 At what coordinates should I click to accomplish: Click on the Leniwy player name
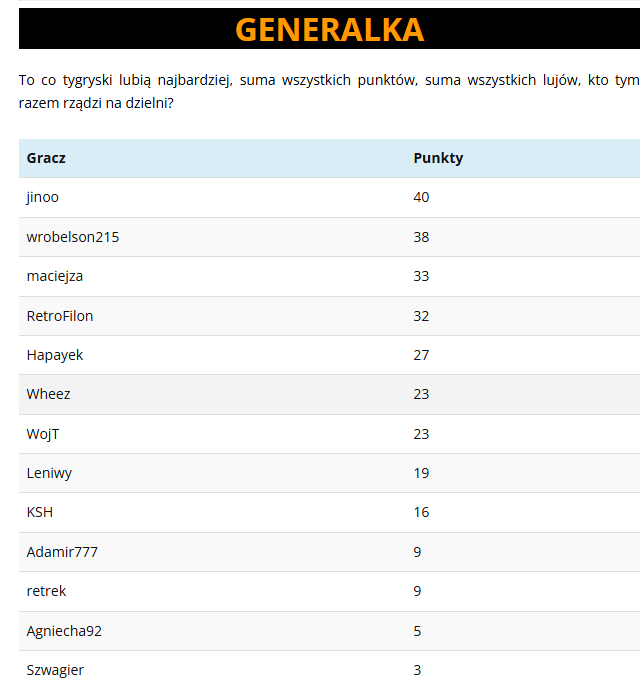[49, 473]
